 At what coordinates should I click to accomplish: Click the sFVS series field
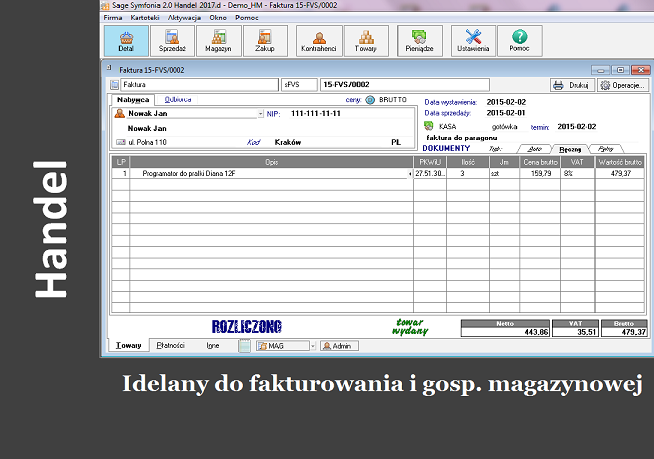299,85
